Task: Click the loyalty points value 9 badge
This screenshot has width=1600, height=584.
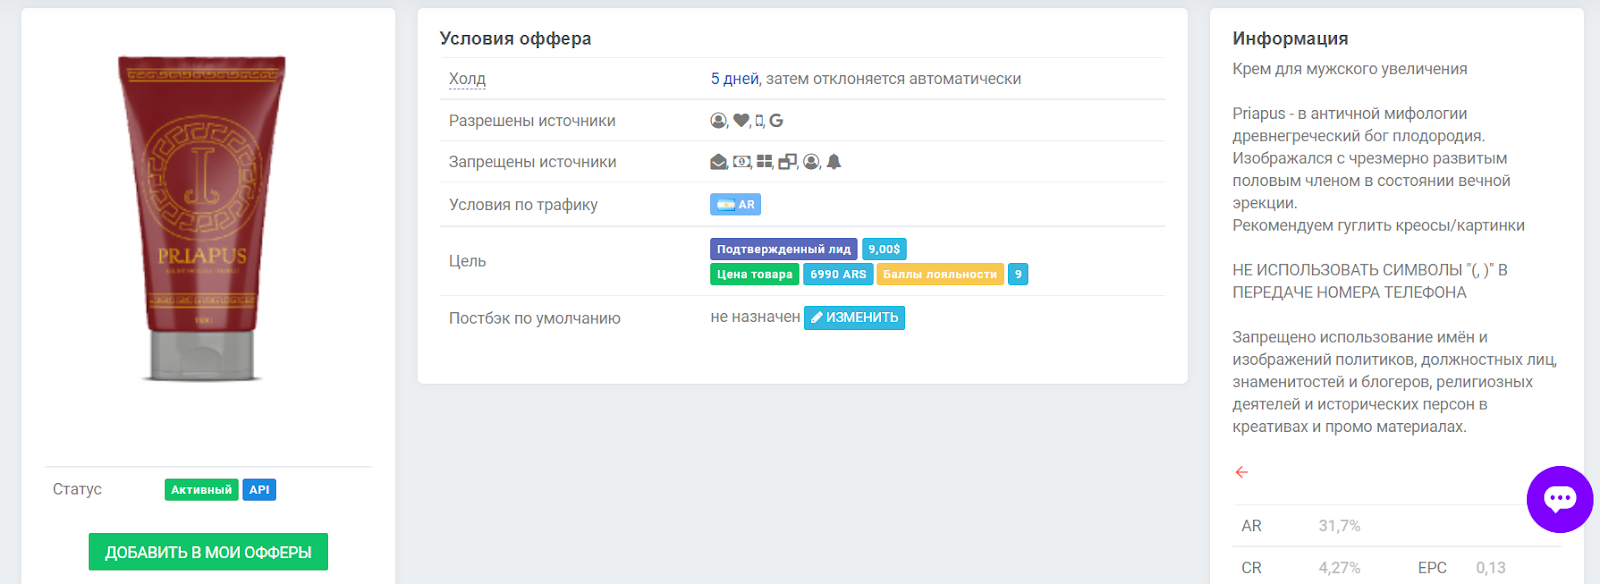Action: click(x=1018, y=274)
